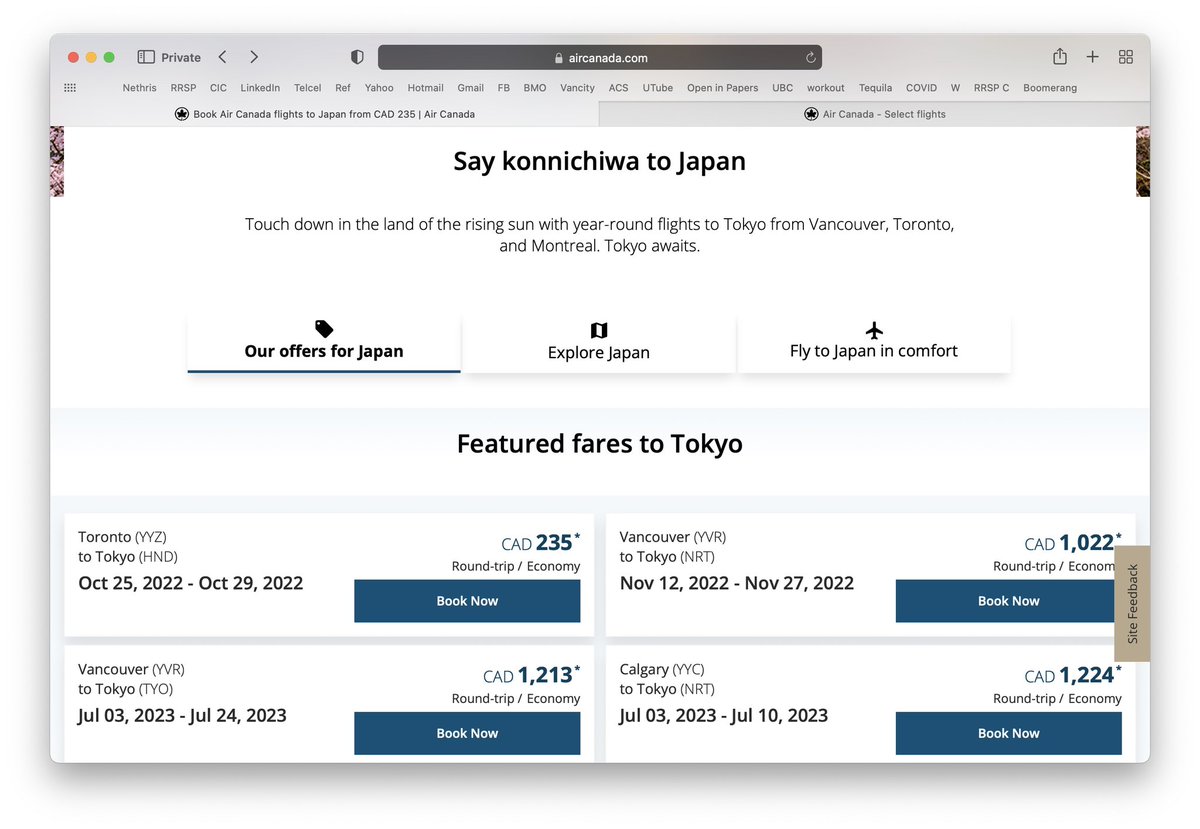
Task: Select the Our offers for Japan tab
Action: click(324, 343)
